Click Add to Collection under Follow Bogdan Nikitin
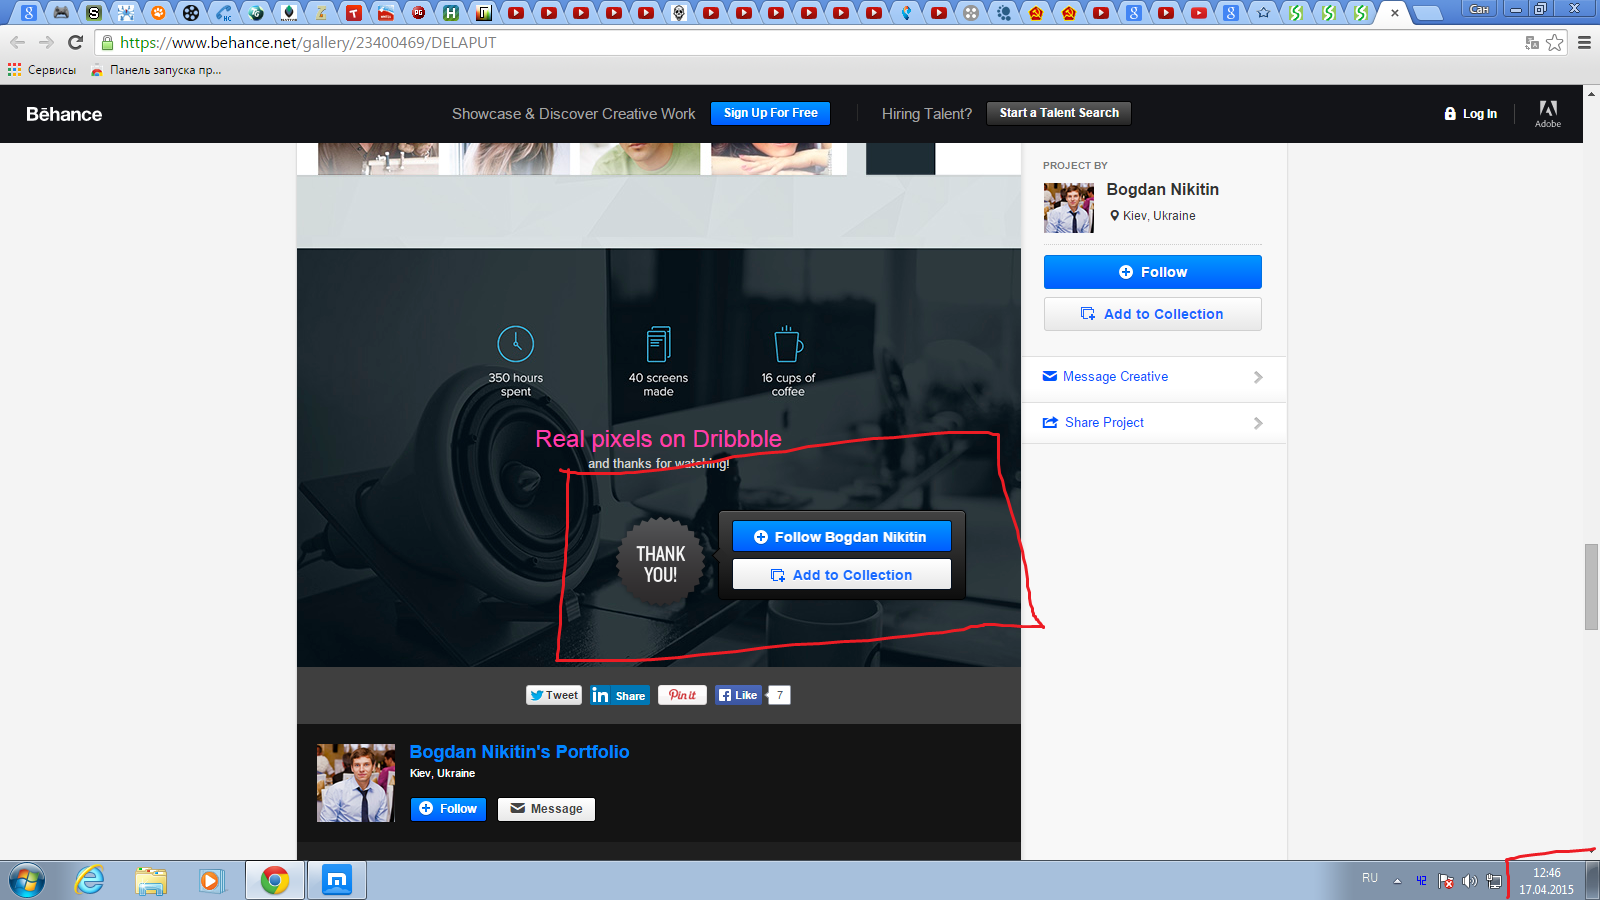 841,575
